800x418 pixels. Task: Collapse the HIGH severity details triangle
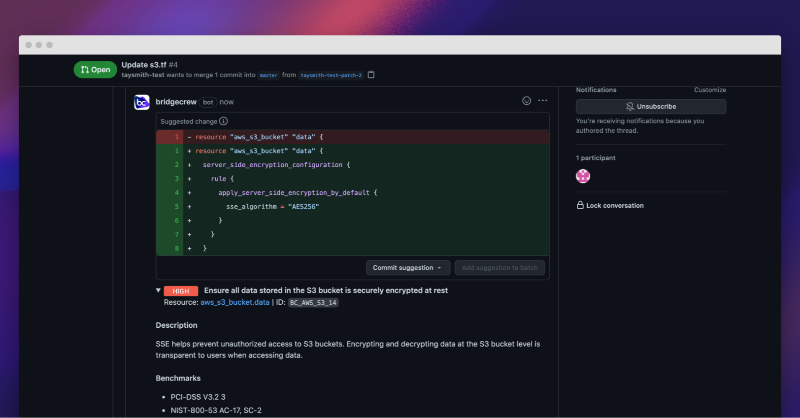pos(158,290)
